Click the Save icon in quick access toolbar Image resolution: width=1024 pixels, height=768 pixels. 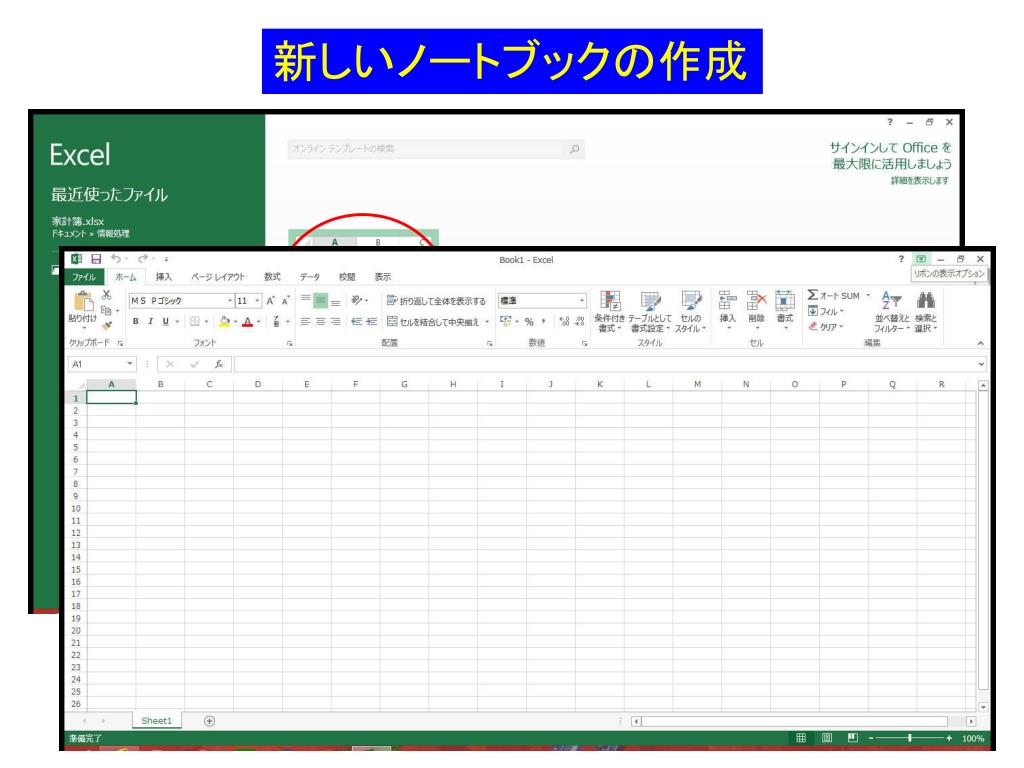pyautogui.click(x=96, y=259)
